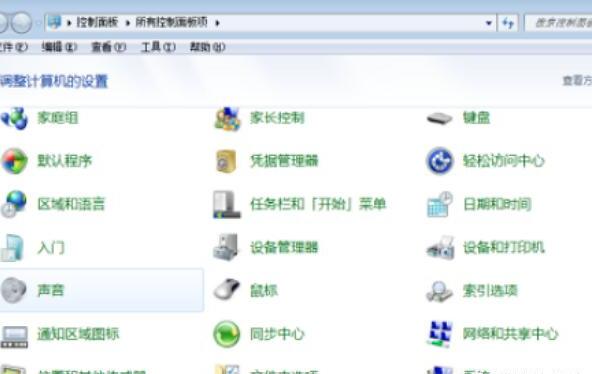The width and height of the screenshot is (592, 374).
Task: Open the 查看(V) menu
Action: click(x=109, y=47)
